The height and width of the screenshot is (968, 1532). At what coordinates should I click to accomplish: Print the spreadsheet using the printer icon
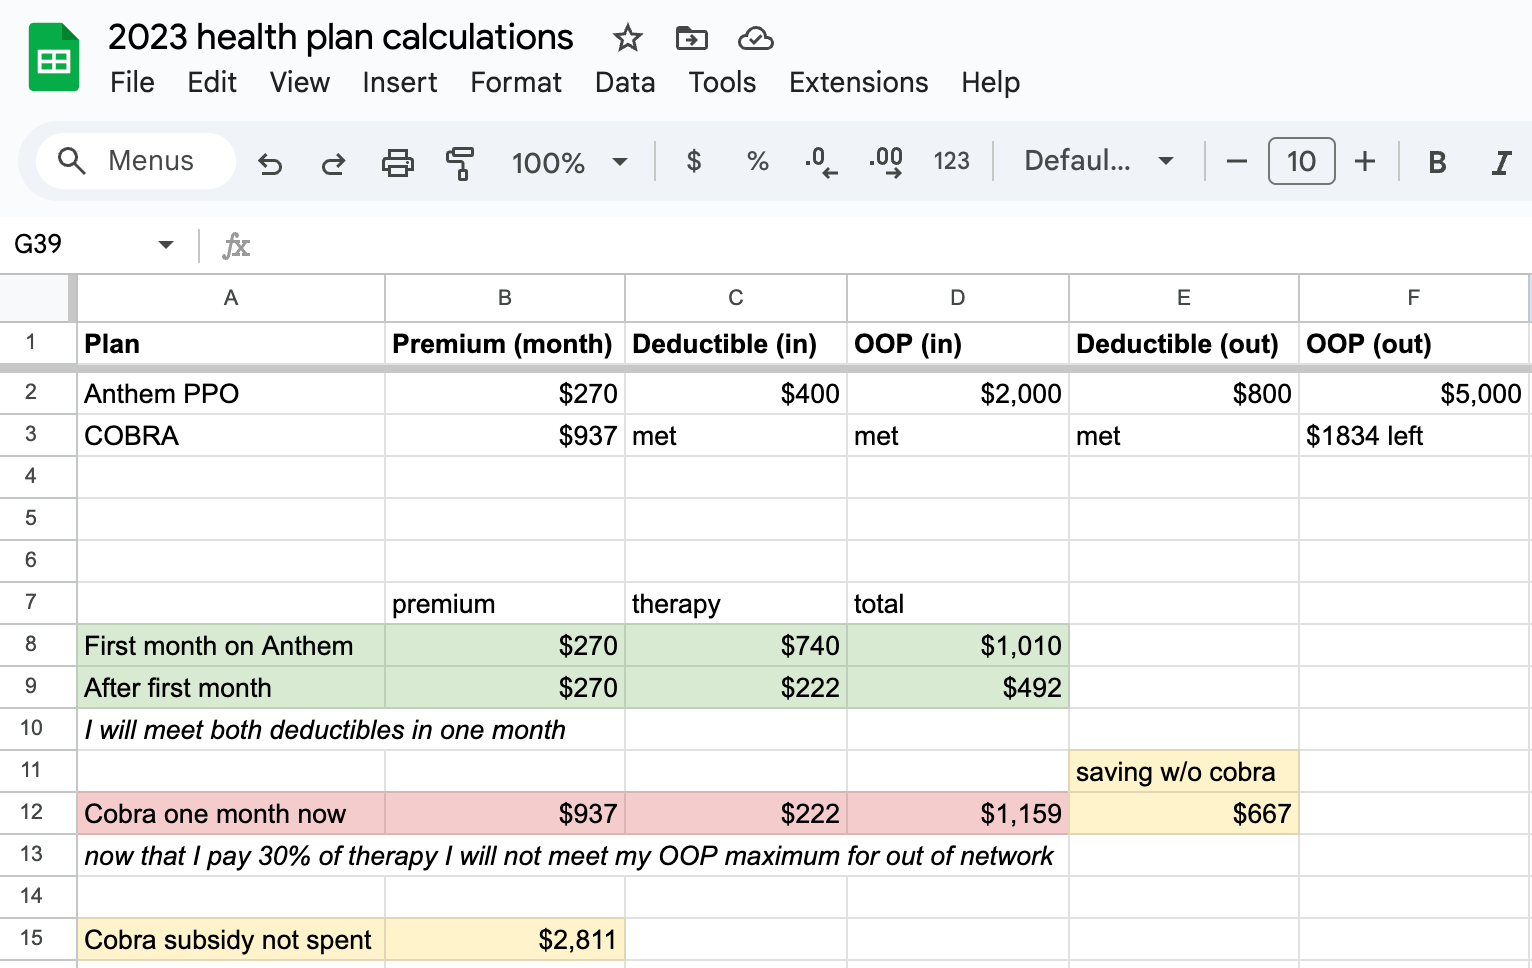(x=397, y=162)
